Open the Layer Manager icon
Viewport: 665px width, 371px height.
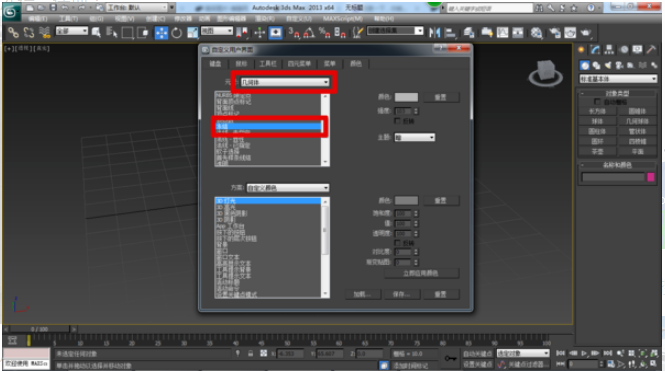pyautogui.click(x=469, y=32)
